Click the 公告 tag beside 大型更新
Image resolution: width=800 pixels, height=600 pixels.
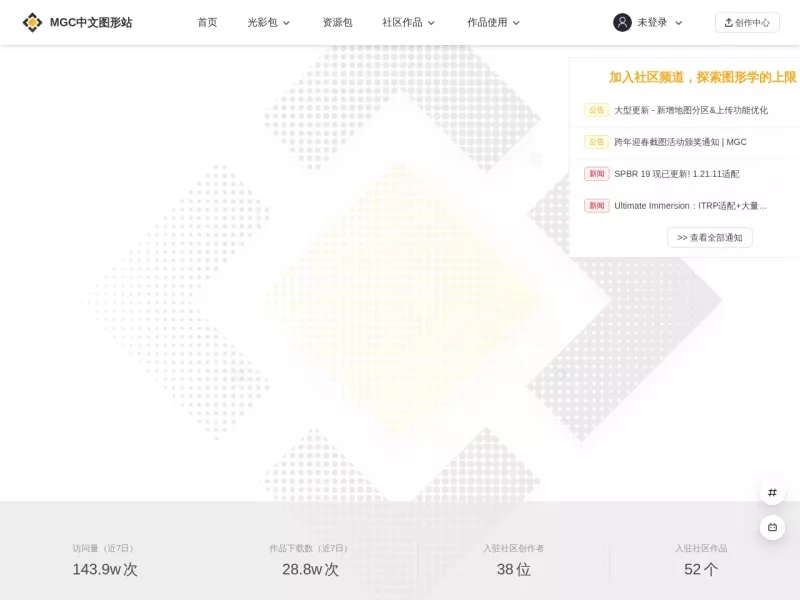tap(596, 110)
